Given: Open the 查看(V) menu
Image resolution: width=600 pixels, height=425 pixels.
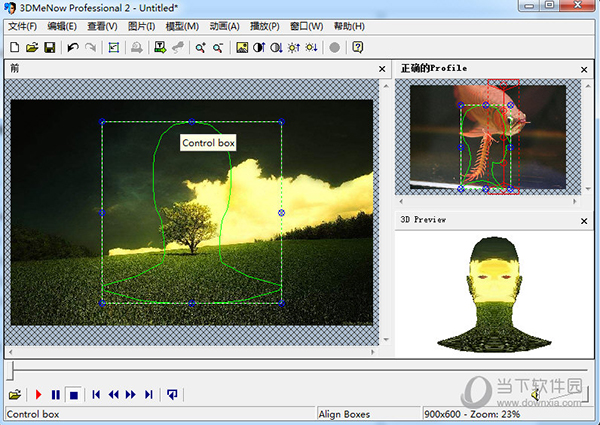Looking at the screenshot, I should click(102, 26).
